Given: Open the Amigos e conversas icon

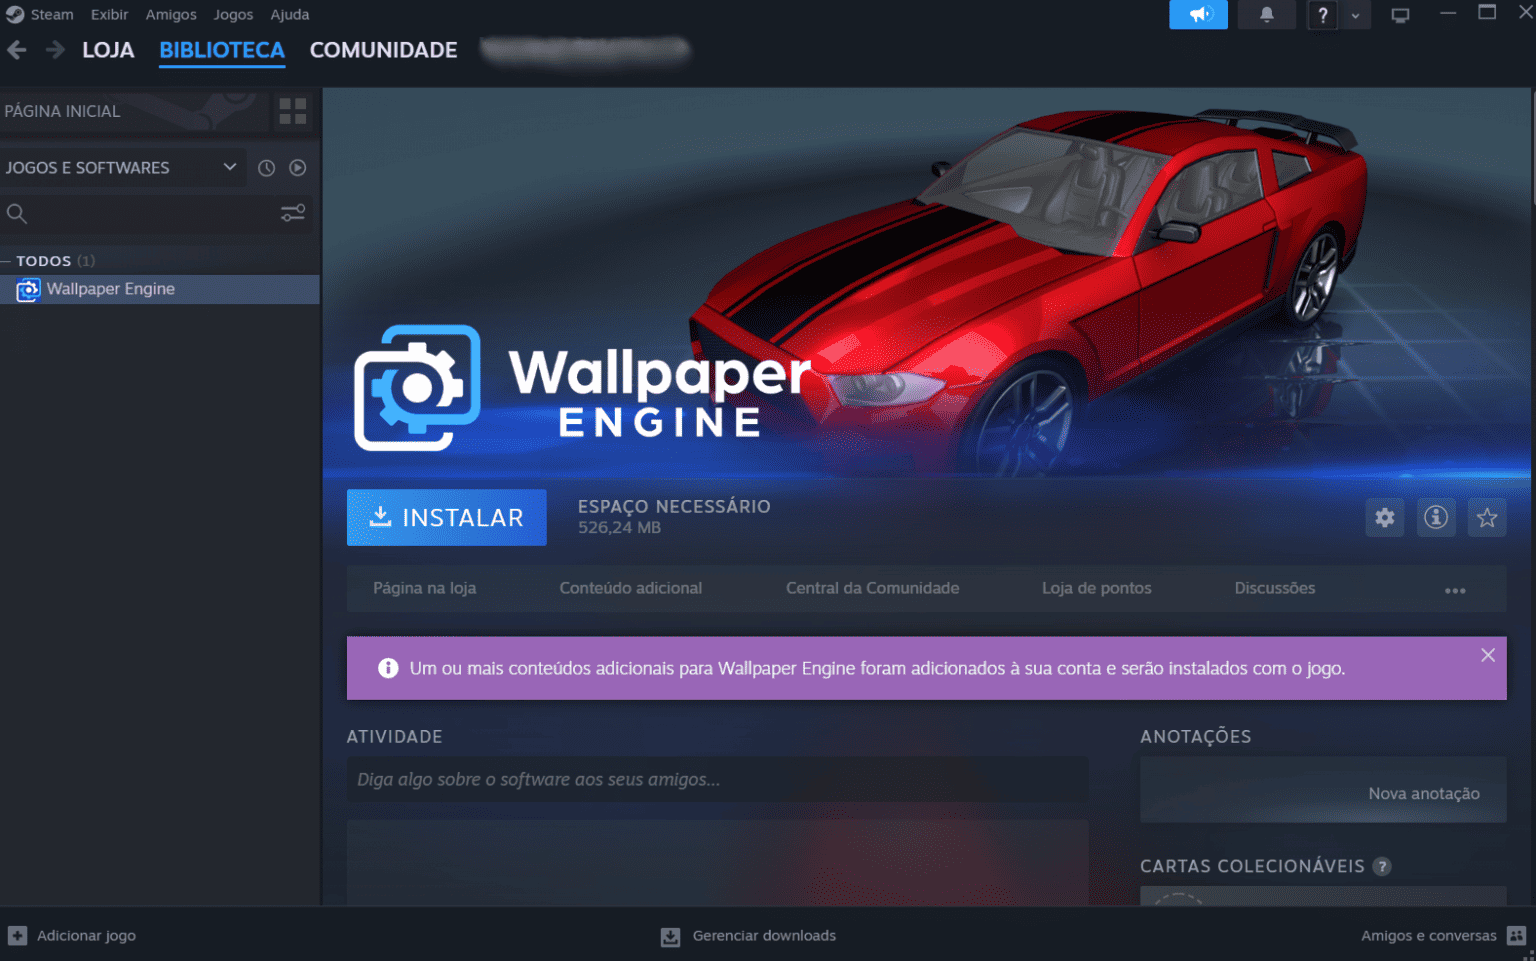Looking at the screenshot, I should (1516, 936).
